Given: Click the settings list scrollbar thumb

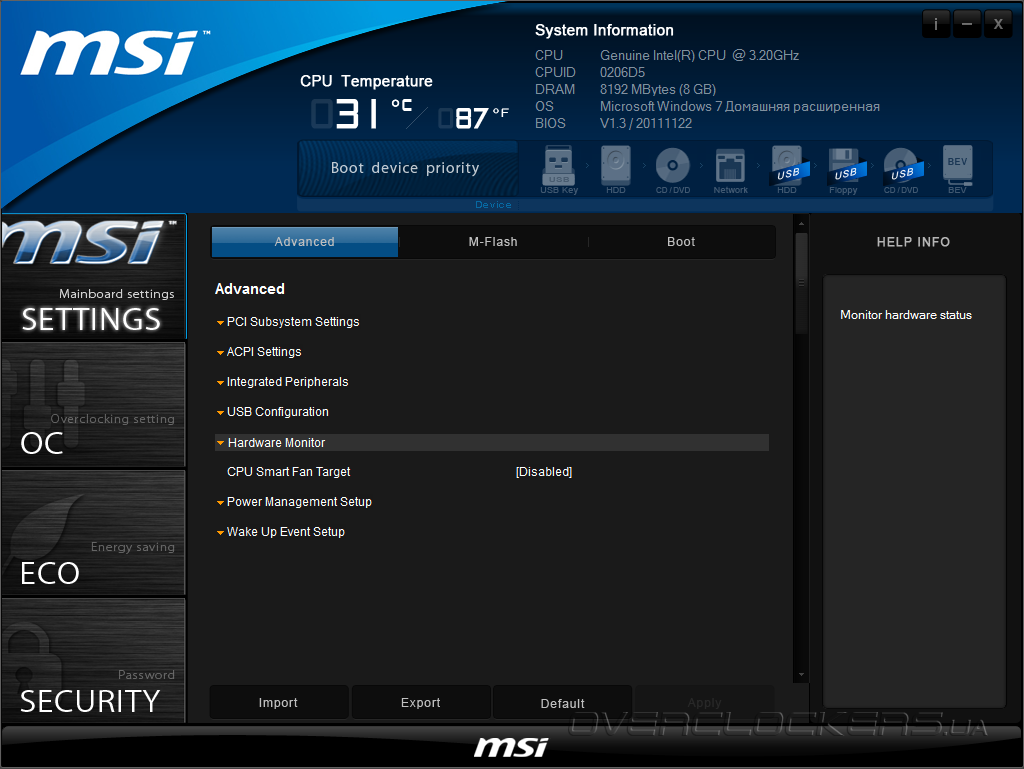Looking at the screenshot, I should (x=801, y=283).
